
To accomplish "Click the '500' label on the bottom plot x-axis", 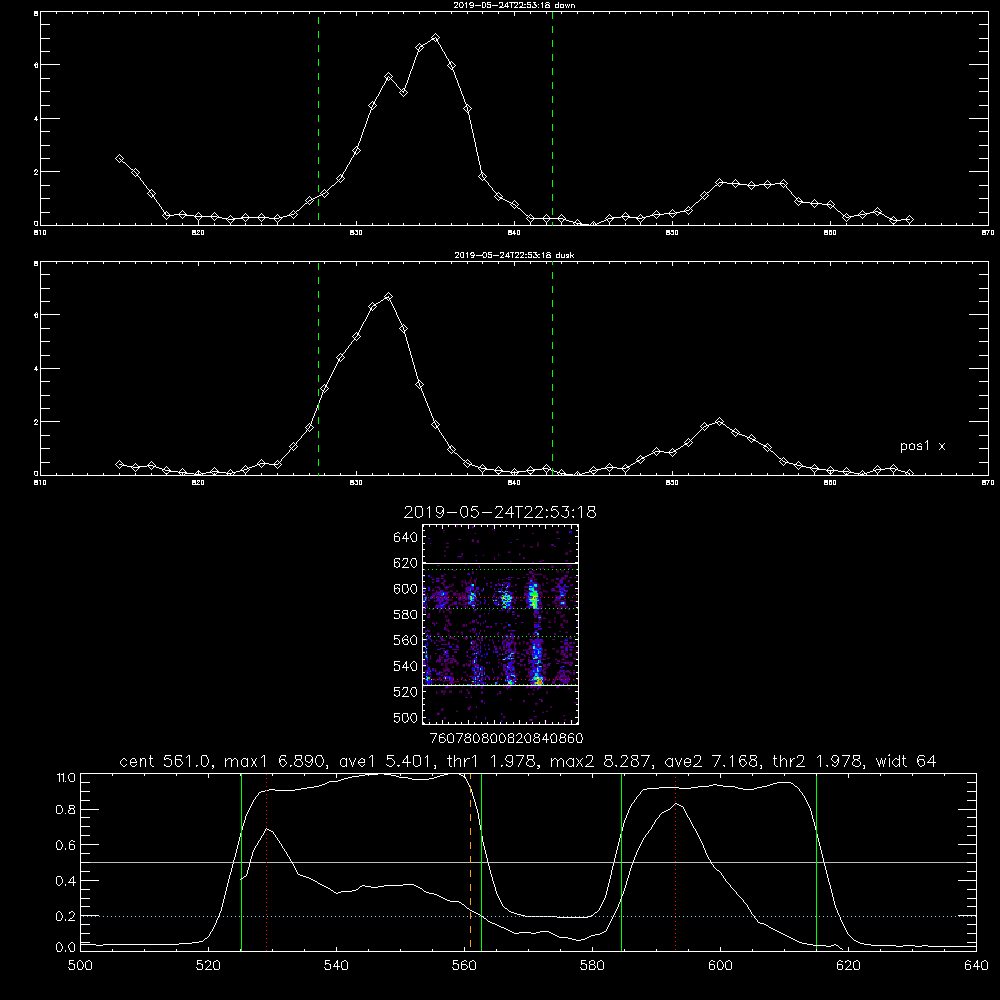I will click(80, 966).
